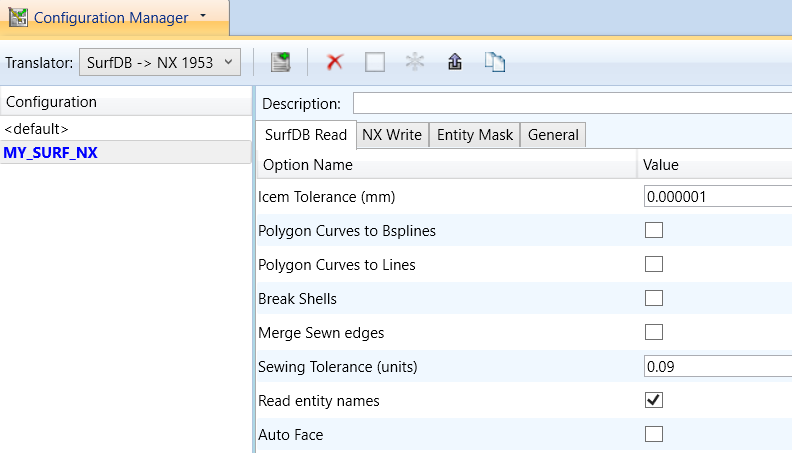Click the Merge Sewn edges option label
Viewport: 792px width, 453px height.
point(321,333)
